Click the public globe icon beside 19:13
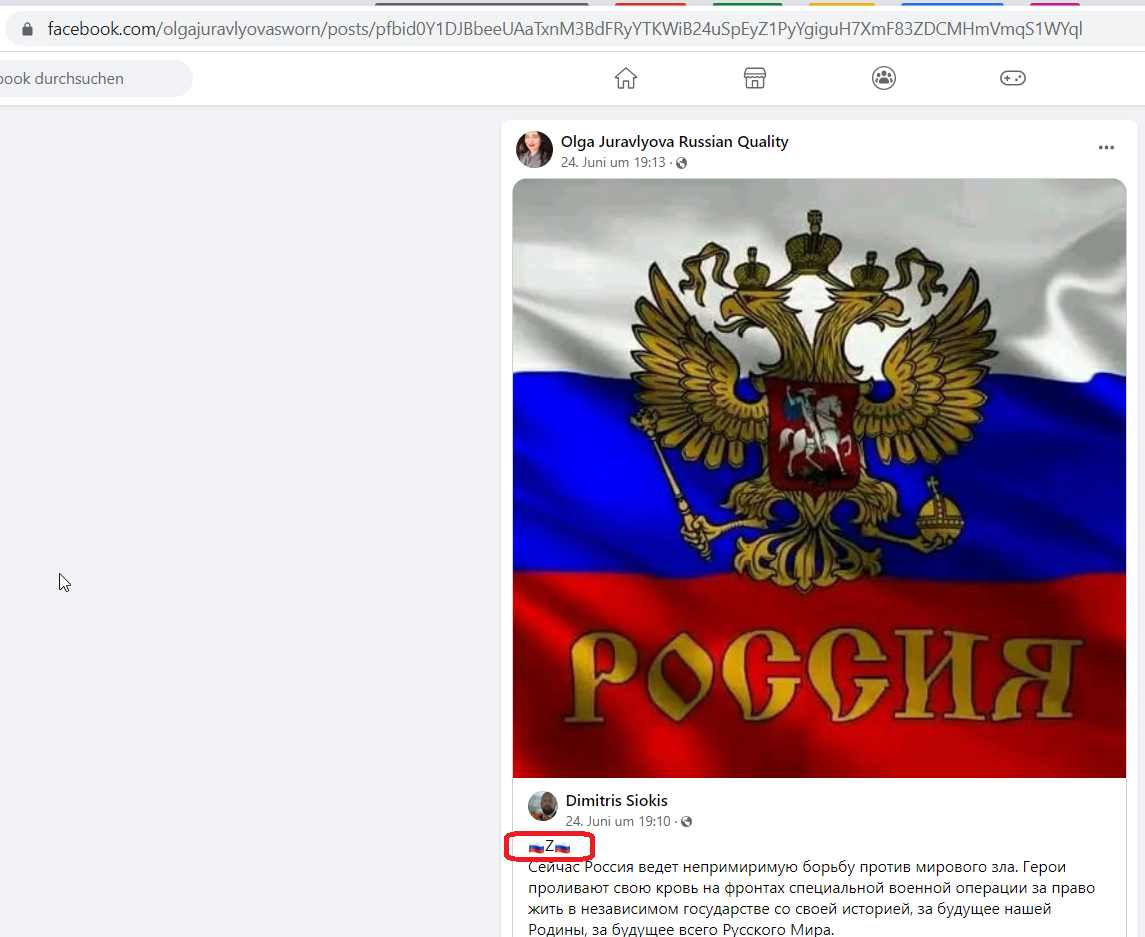 pyautogui.click(x=681, y=163)
